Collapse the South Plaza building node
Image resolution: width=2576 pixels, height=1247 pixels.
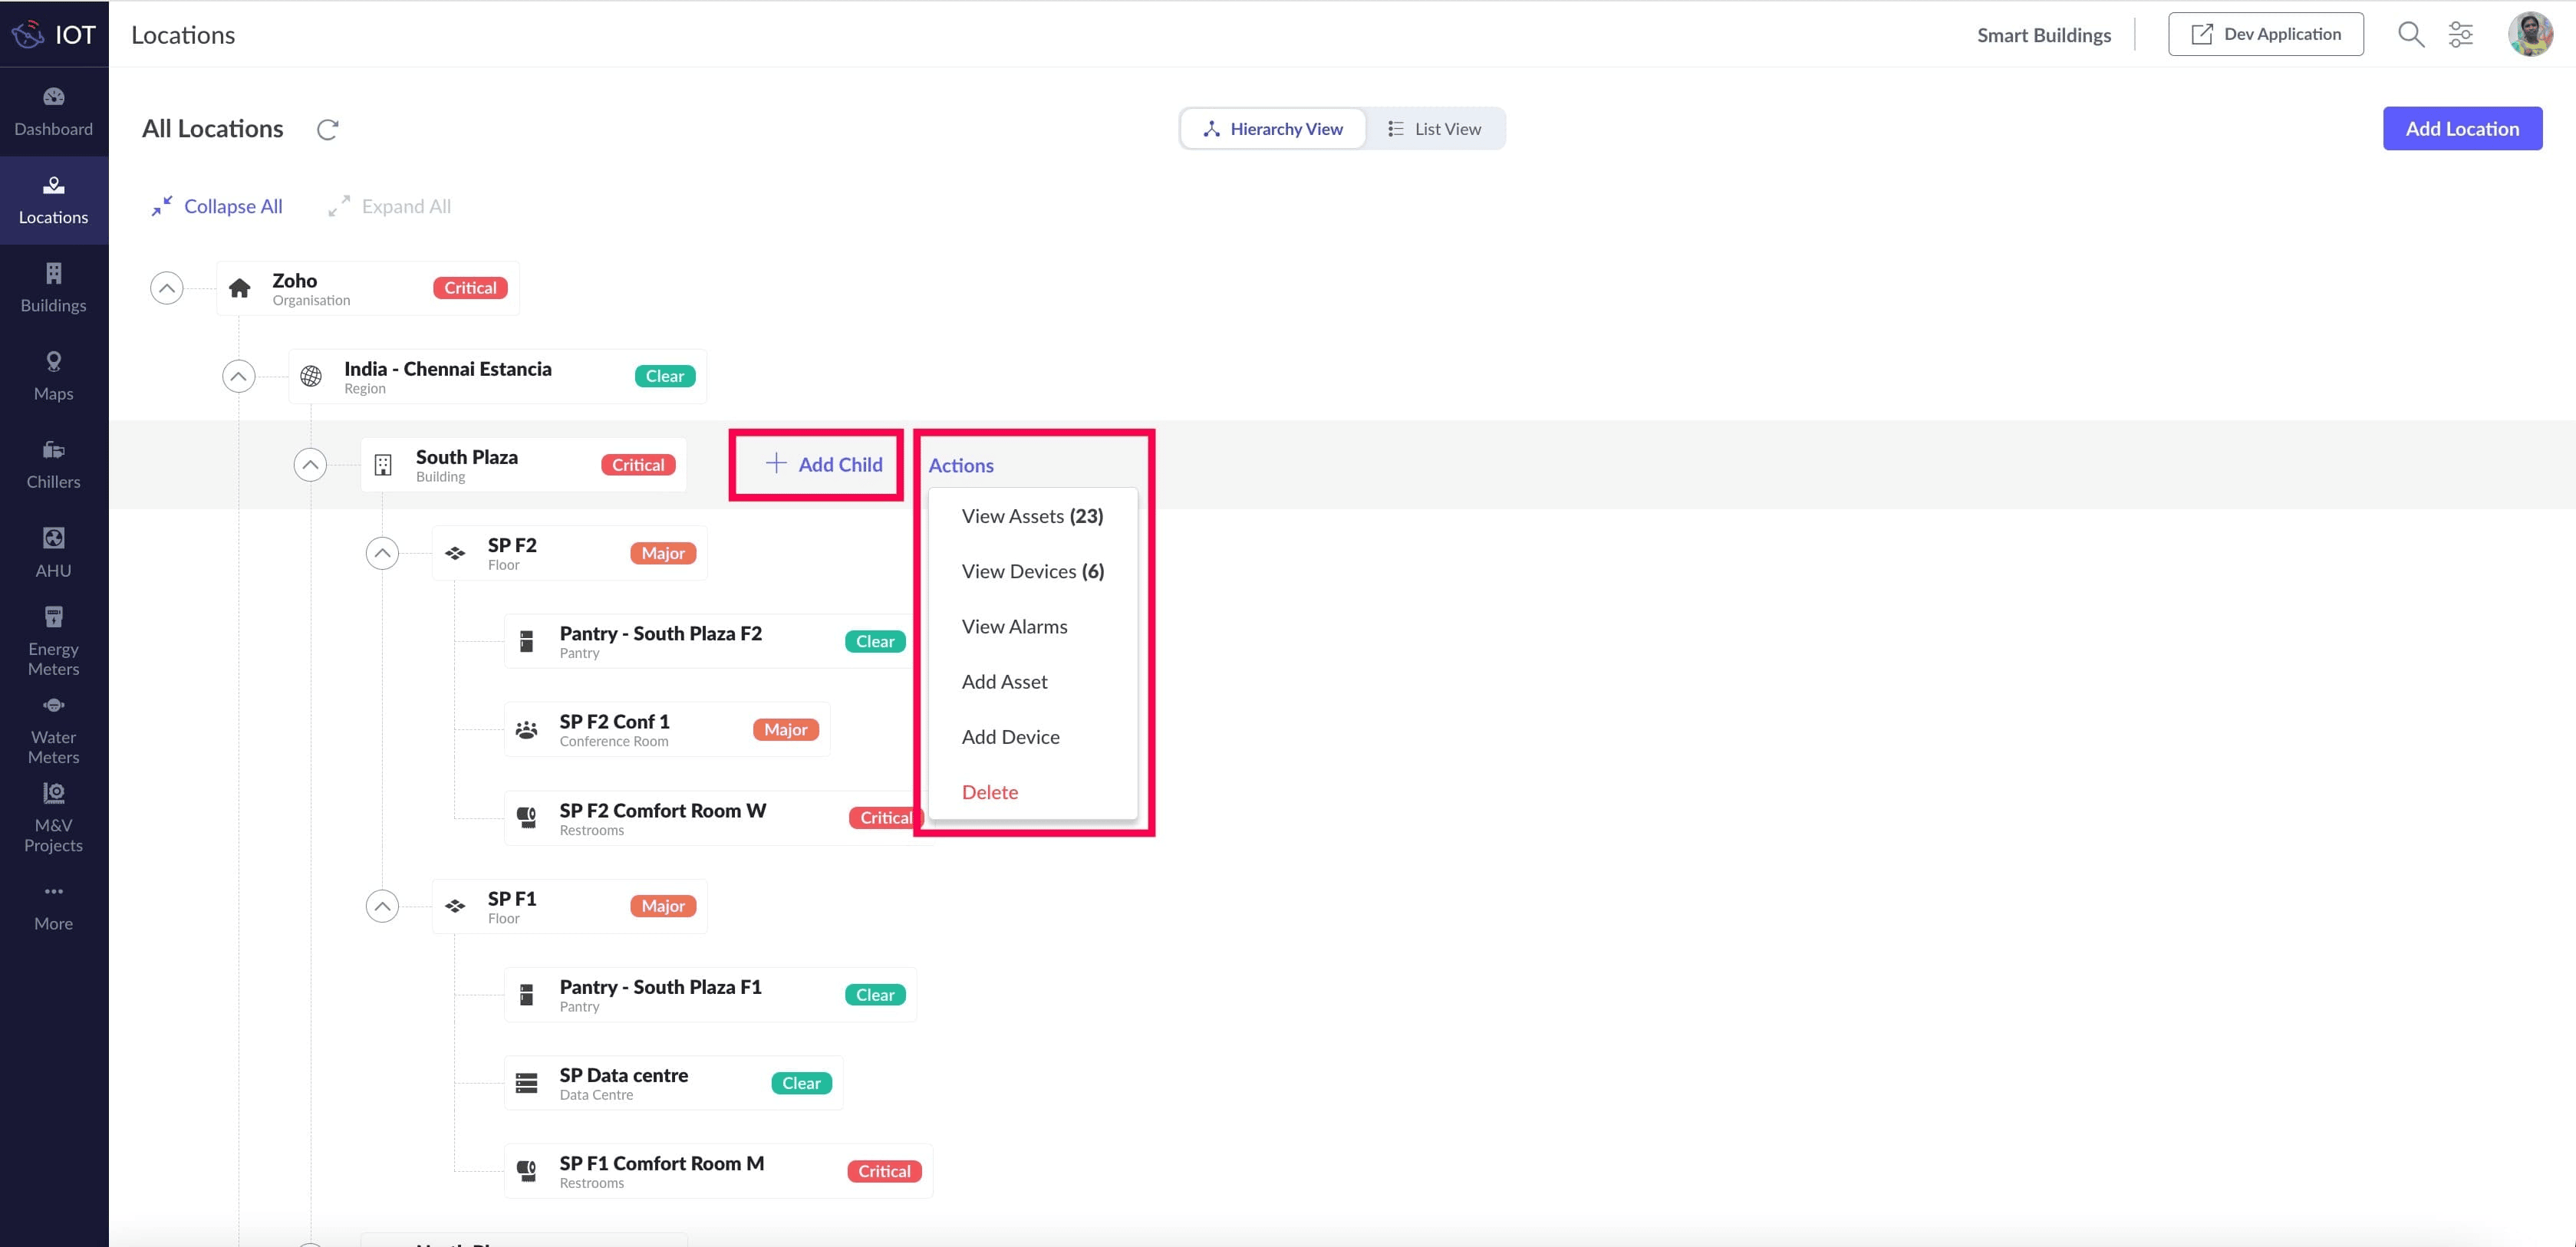[x=310, y=465]
